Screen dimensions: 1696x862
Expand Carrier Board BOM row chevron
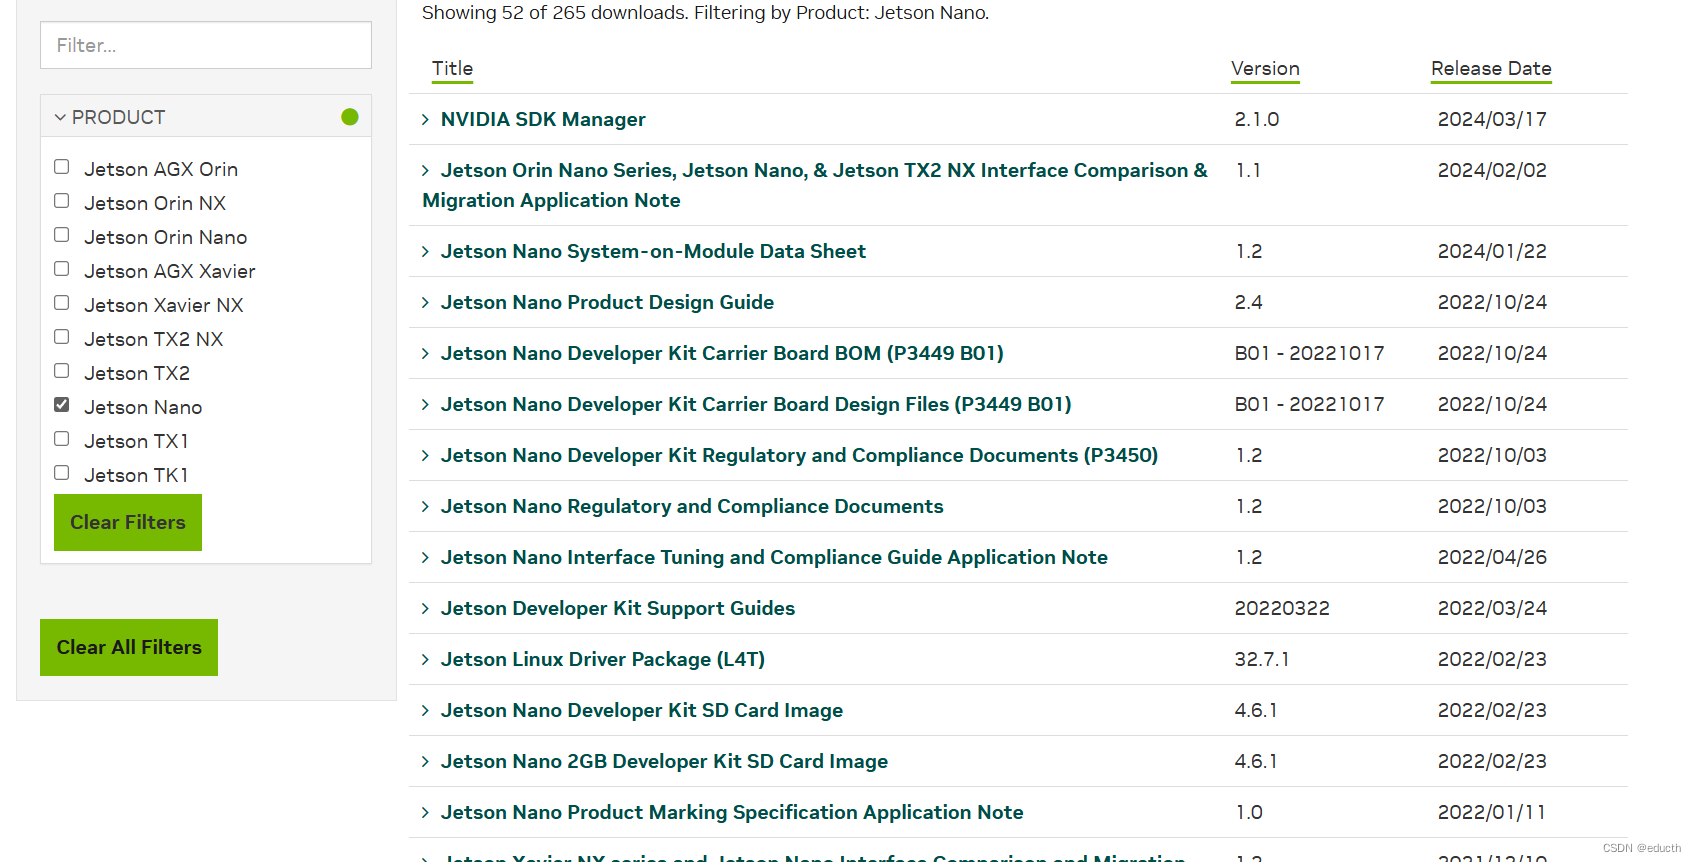(425, 354)
